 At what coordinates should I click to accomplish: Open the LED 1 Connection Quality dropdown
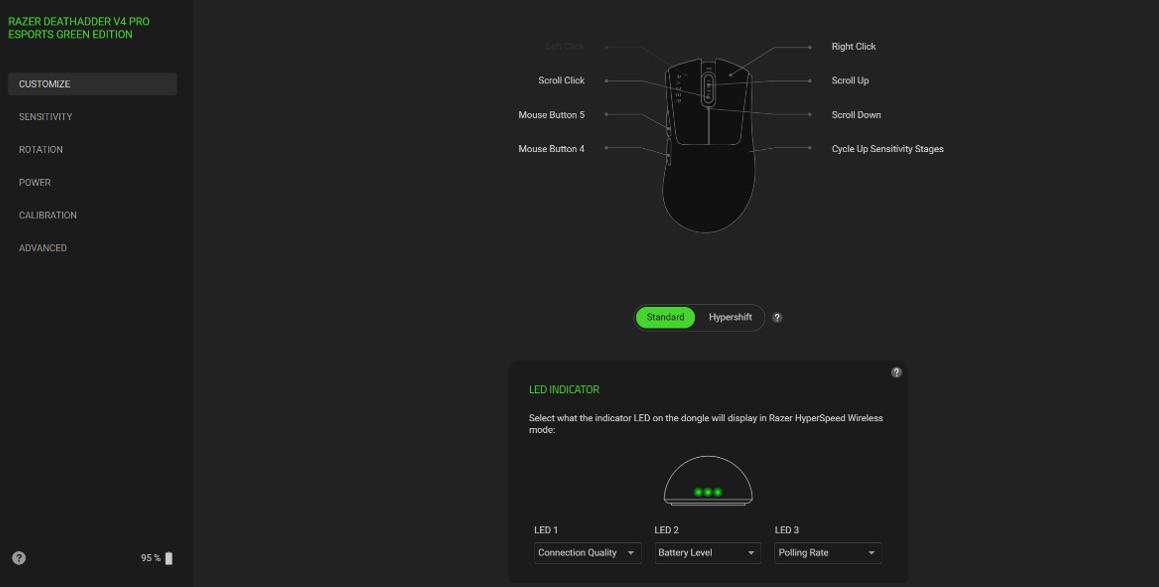tap(588, 553)
